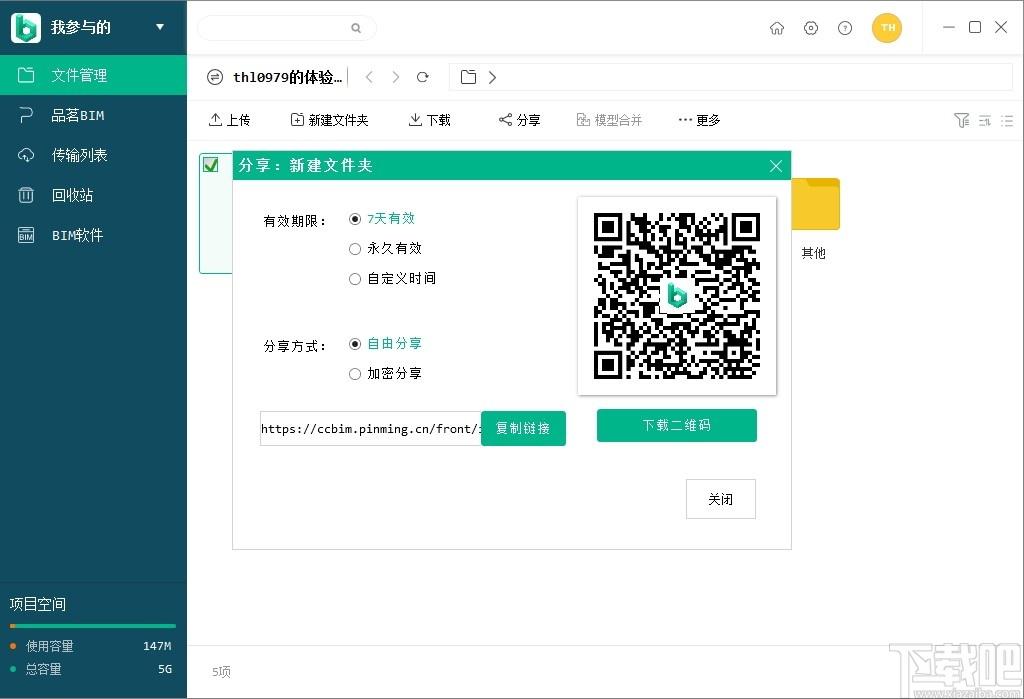Image resolution: width=1024 pixels, height=699 pixels.
Task: Click 复制链接 copy link button
Action: click(523, 429)
